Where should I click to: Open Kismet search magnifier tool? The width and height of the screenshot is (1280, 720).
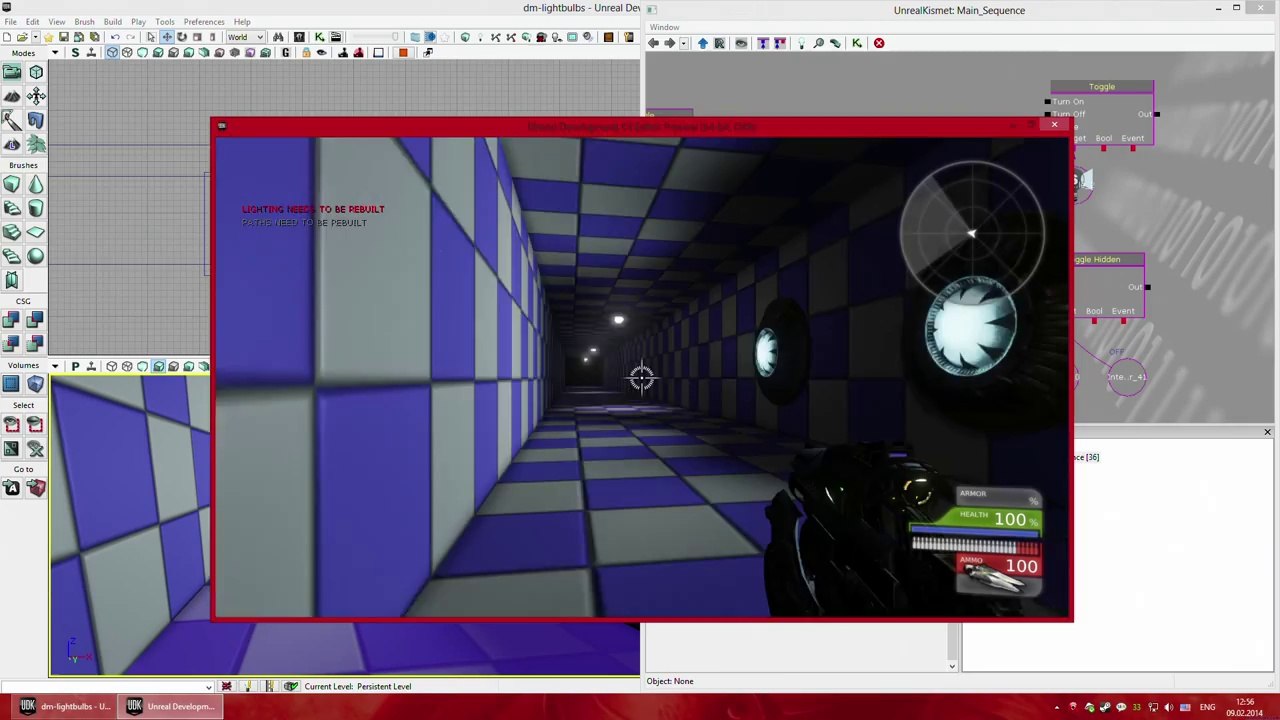[818, 43]
